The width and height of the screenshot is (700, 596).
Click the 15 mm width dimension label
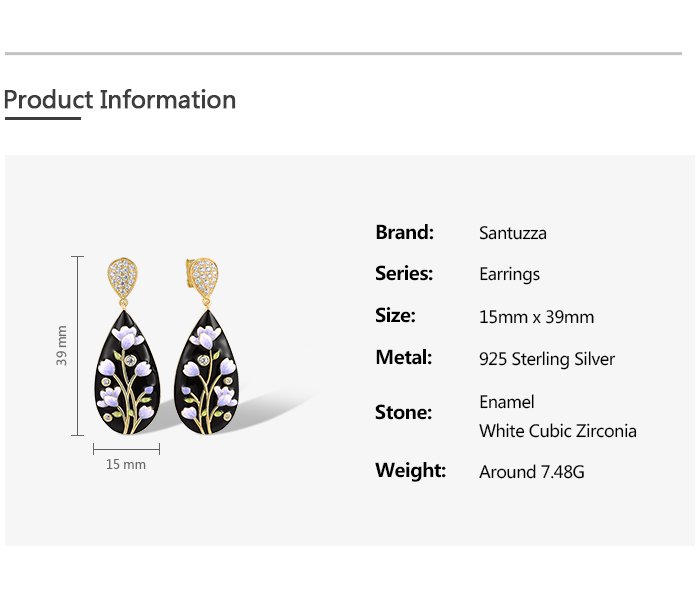click(126, 465)
